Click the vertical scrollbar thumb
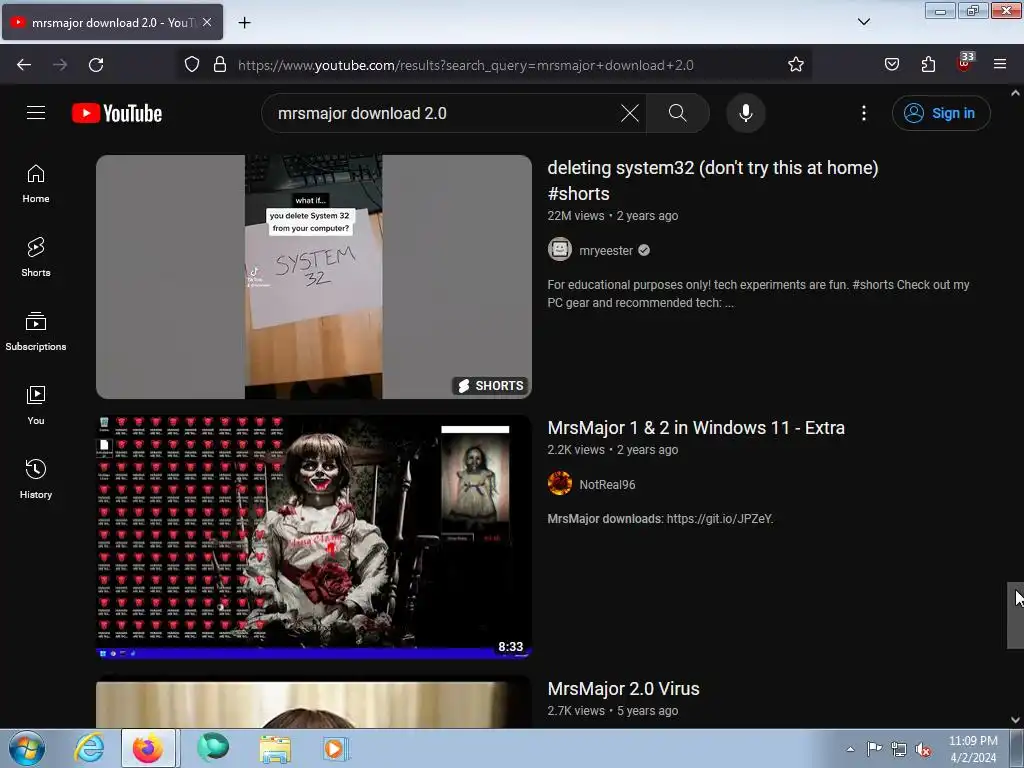This screenshot has width=1024, height=768. coord(1016,615)
